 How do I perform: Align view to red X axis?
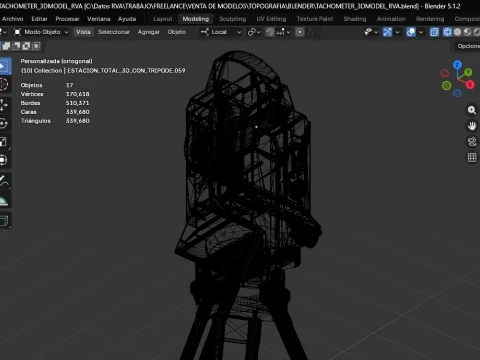(470, 85)
